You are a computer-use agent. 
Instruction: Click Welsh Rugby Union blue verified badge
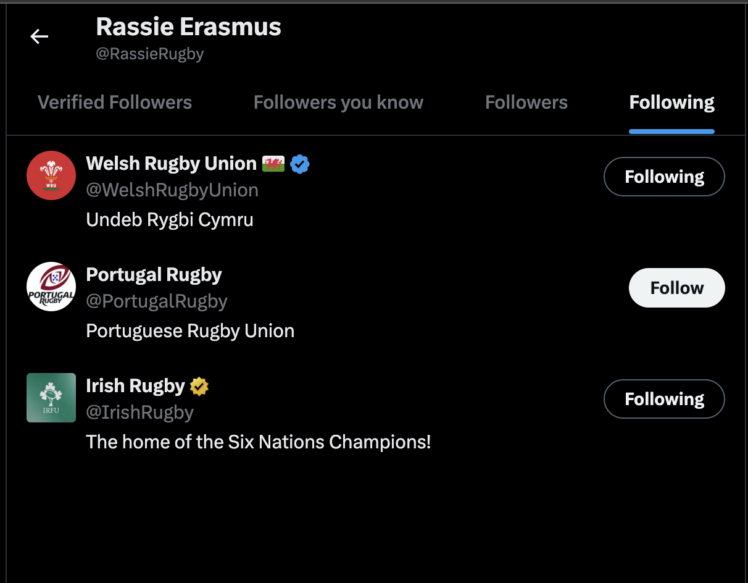pyautogui.click(x=300, y=164)
